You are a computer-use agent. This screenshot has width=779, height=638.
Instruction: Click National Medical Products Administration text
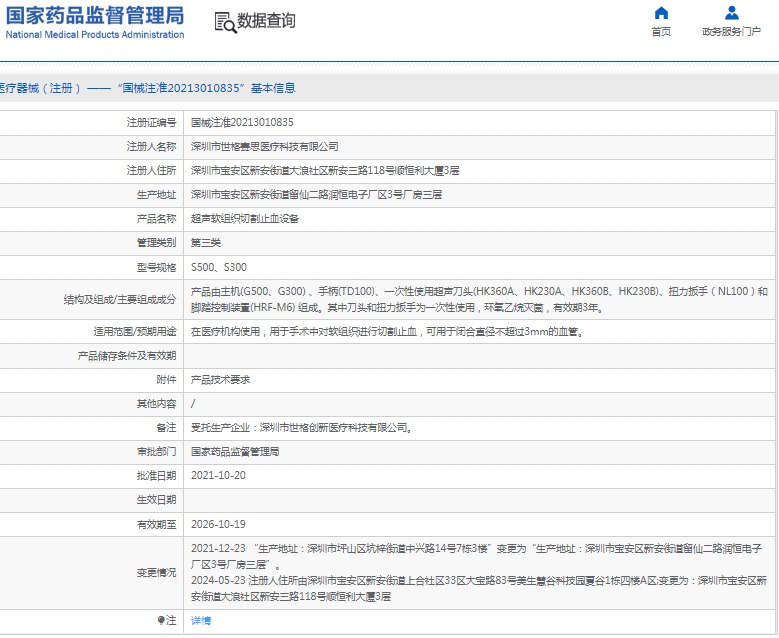[95, 34]
